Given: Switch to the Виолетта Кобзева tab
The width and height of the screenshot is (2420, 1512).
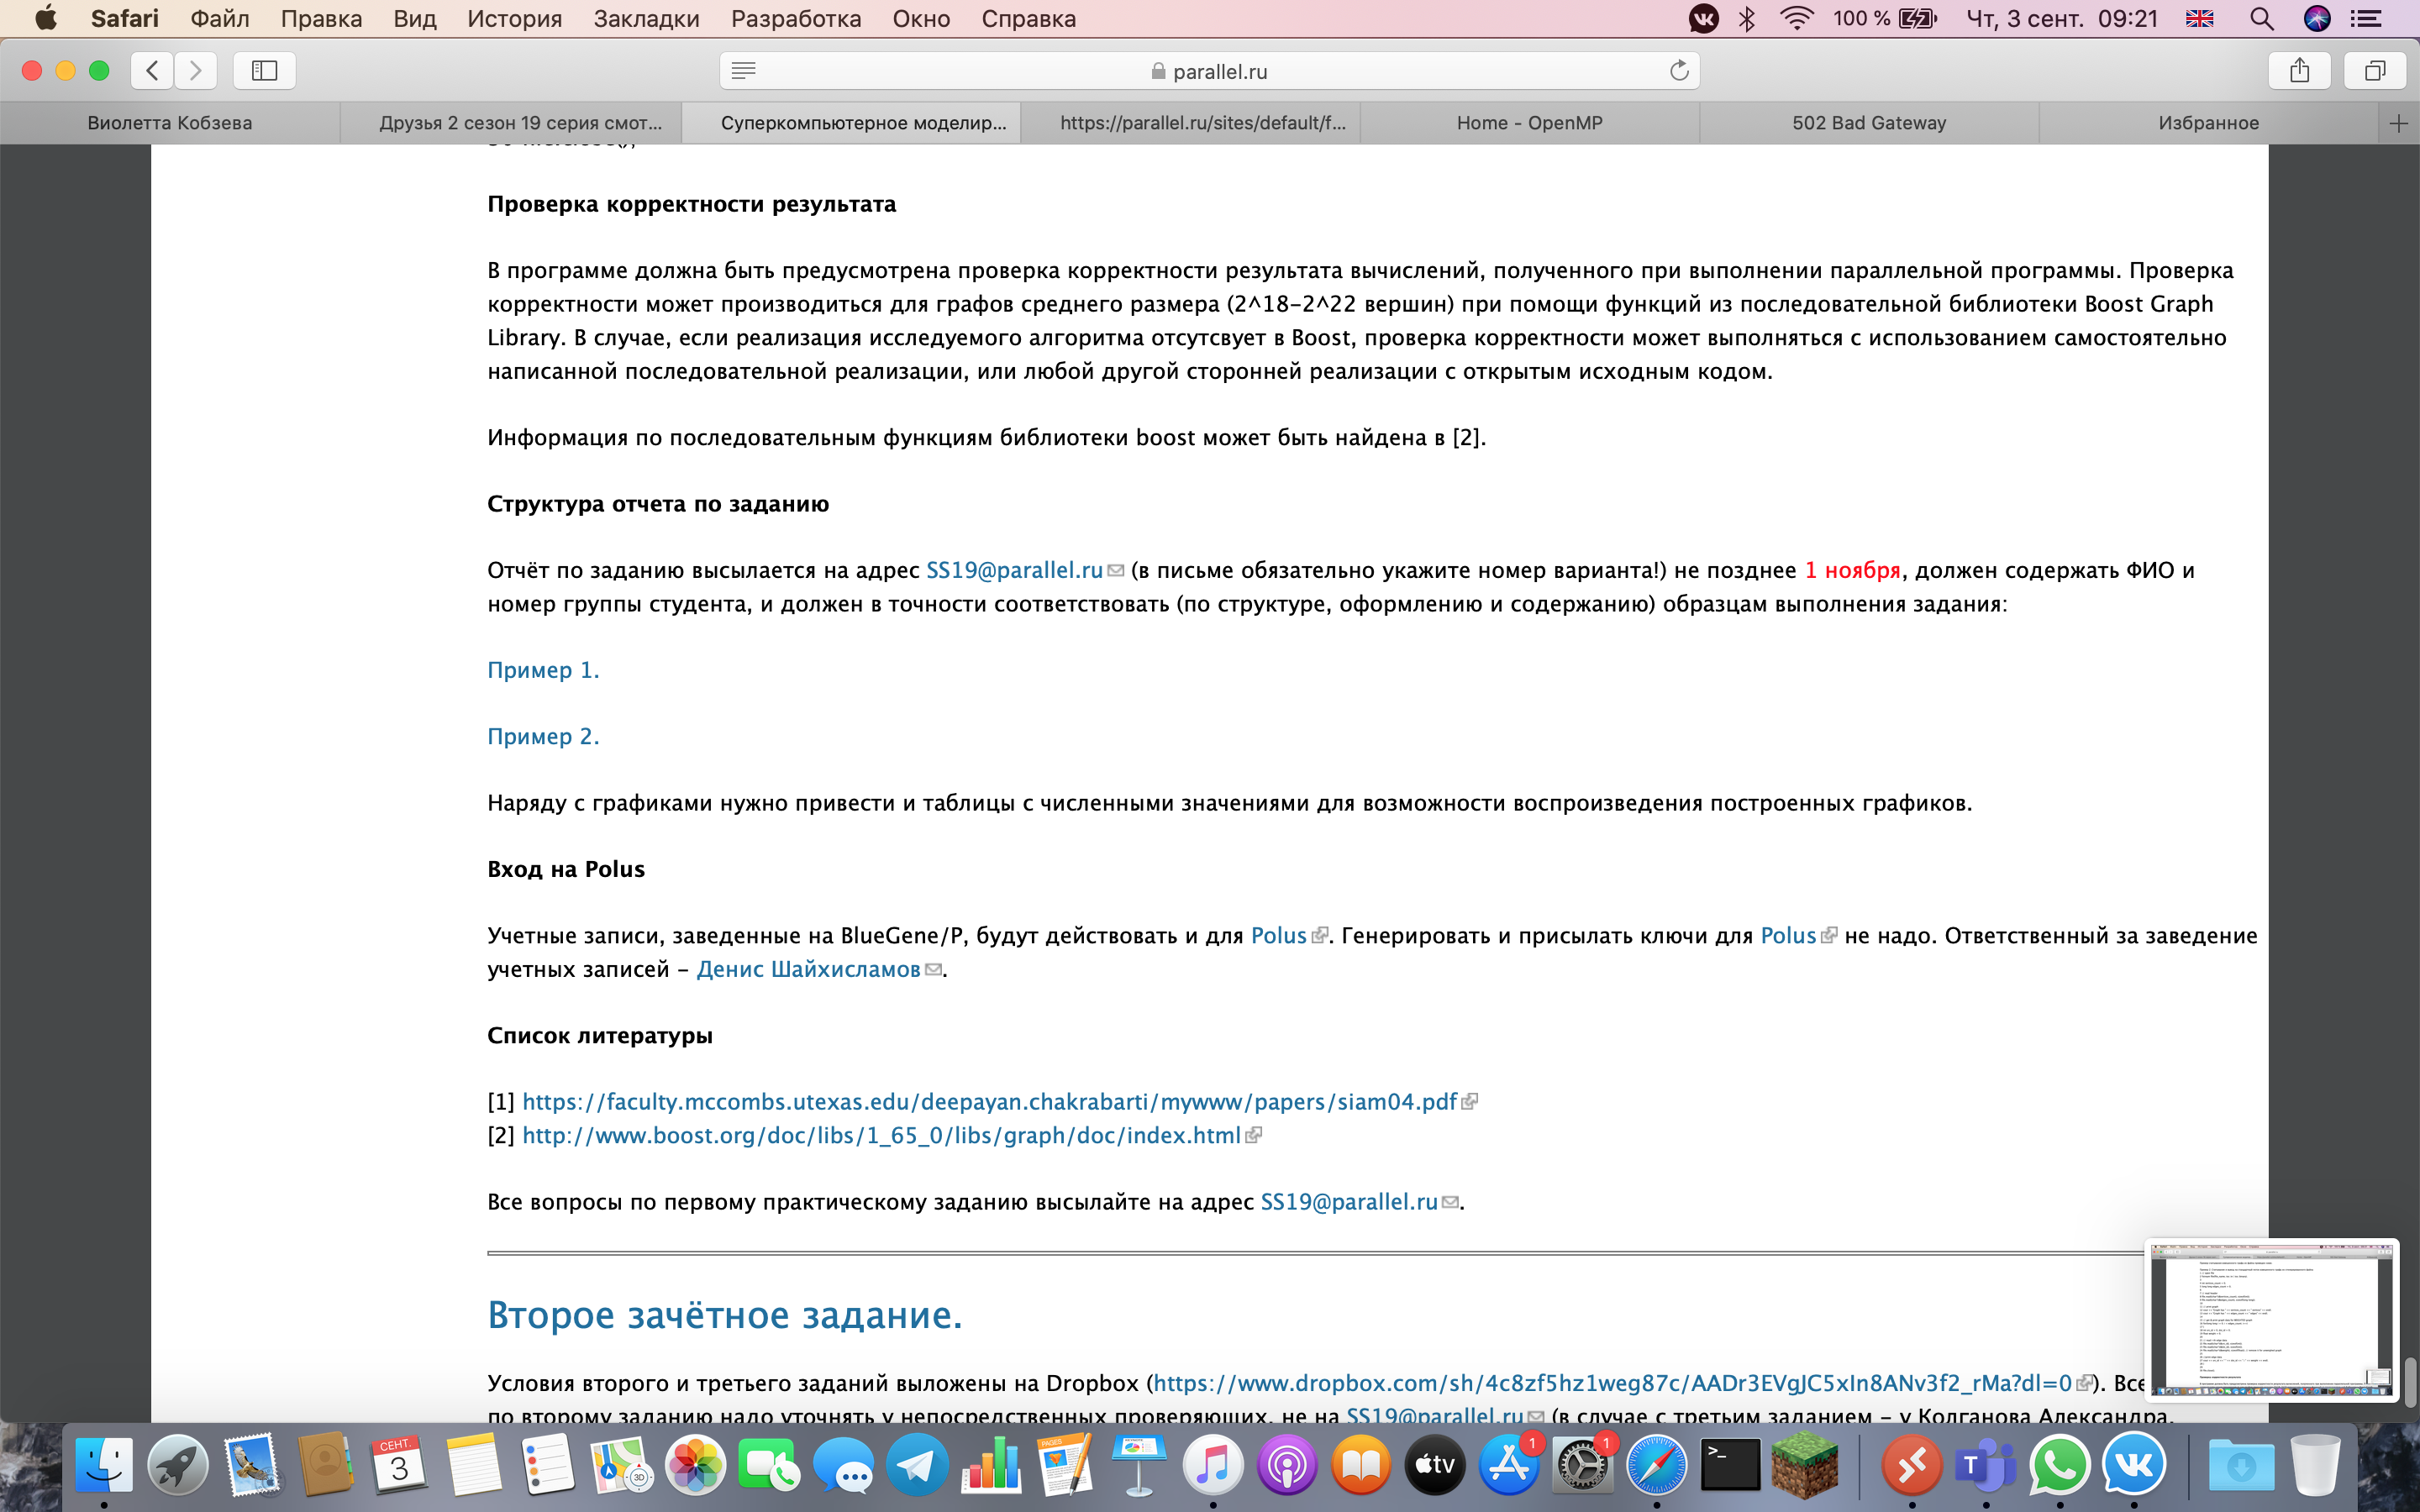Looking at the screenshot, I should point(170,123).
